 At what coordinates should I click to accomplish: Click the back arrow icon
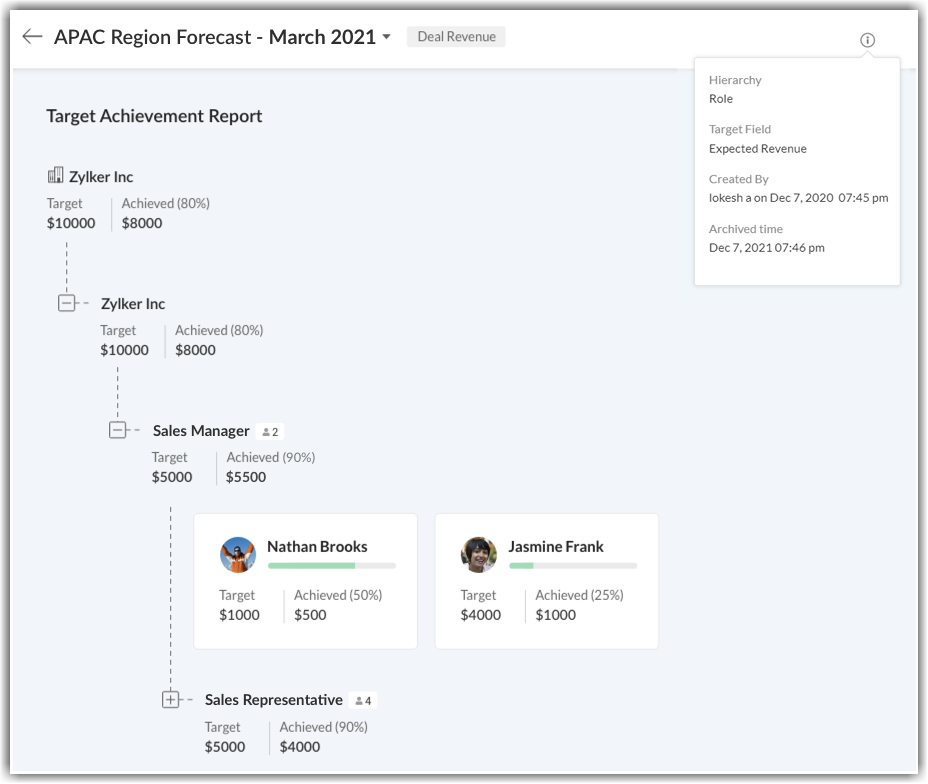pyautogui.click(x=32, y=37)
